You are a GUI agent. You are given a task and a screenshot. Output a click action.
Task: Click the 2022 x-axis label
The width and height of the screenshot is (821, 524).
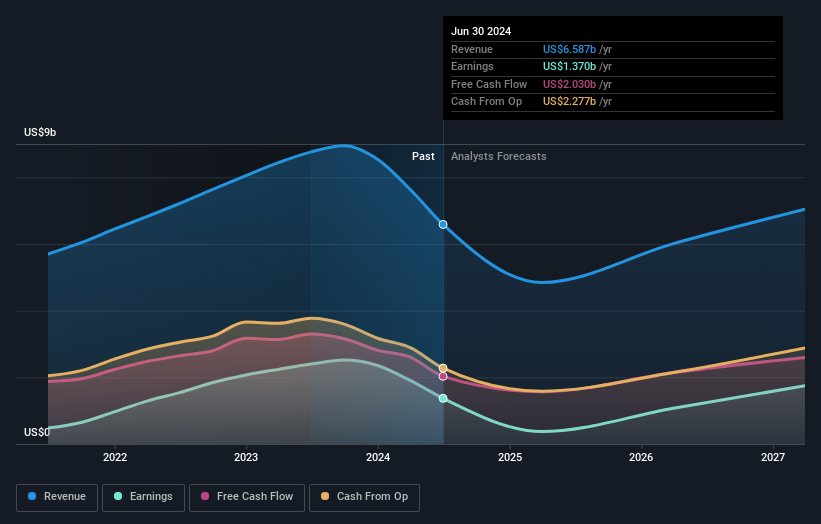[x=115, y=457]
